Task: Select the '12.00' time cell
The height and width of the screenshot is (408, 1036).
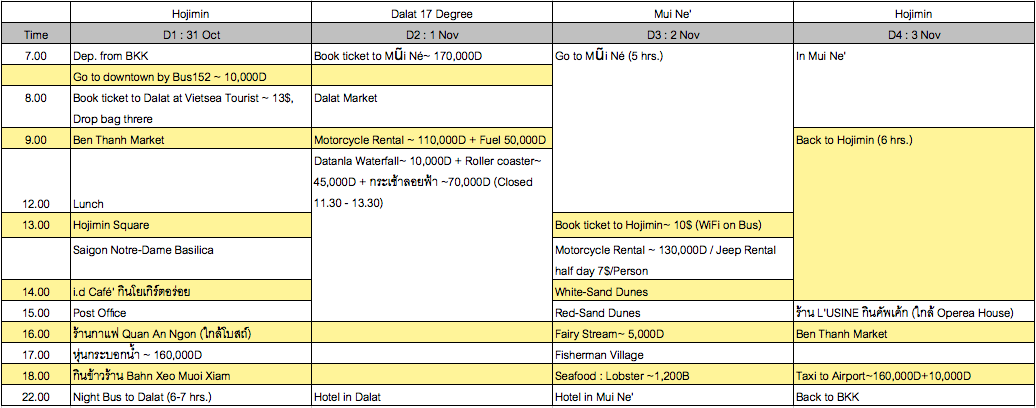Action: (36, 181)
